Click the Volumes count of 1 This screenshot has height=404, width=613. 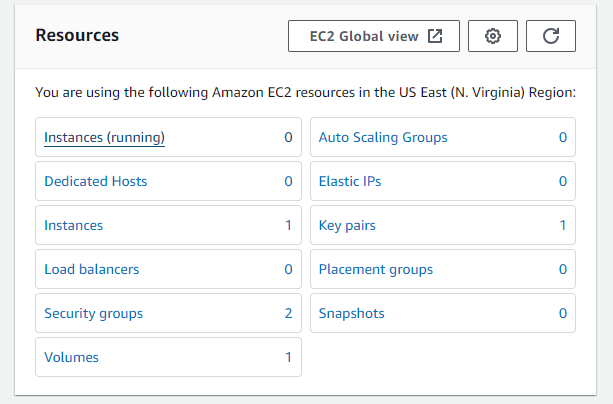(288, 357)
